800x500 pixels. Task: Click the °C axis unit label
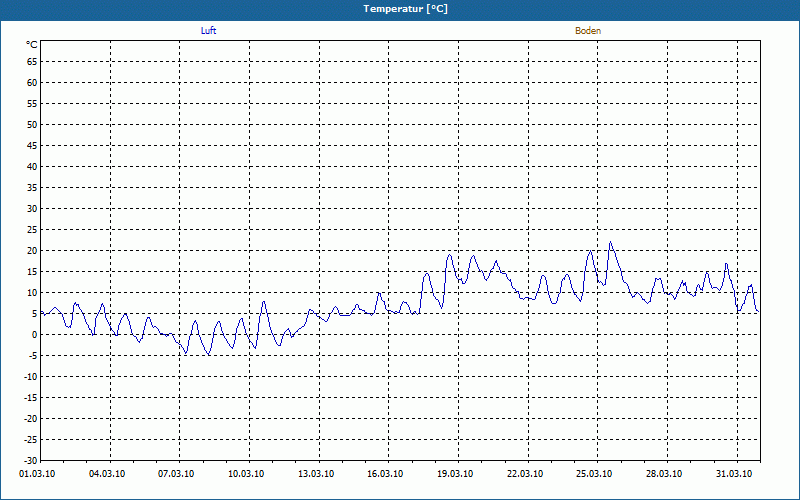point(32,45)
